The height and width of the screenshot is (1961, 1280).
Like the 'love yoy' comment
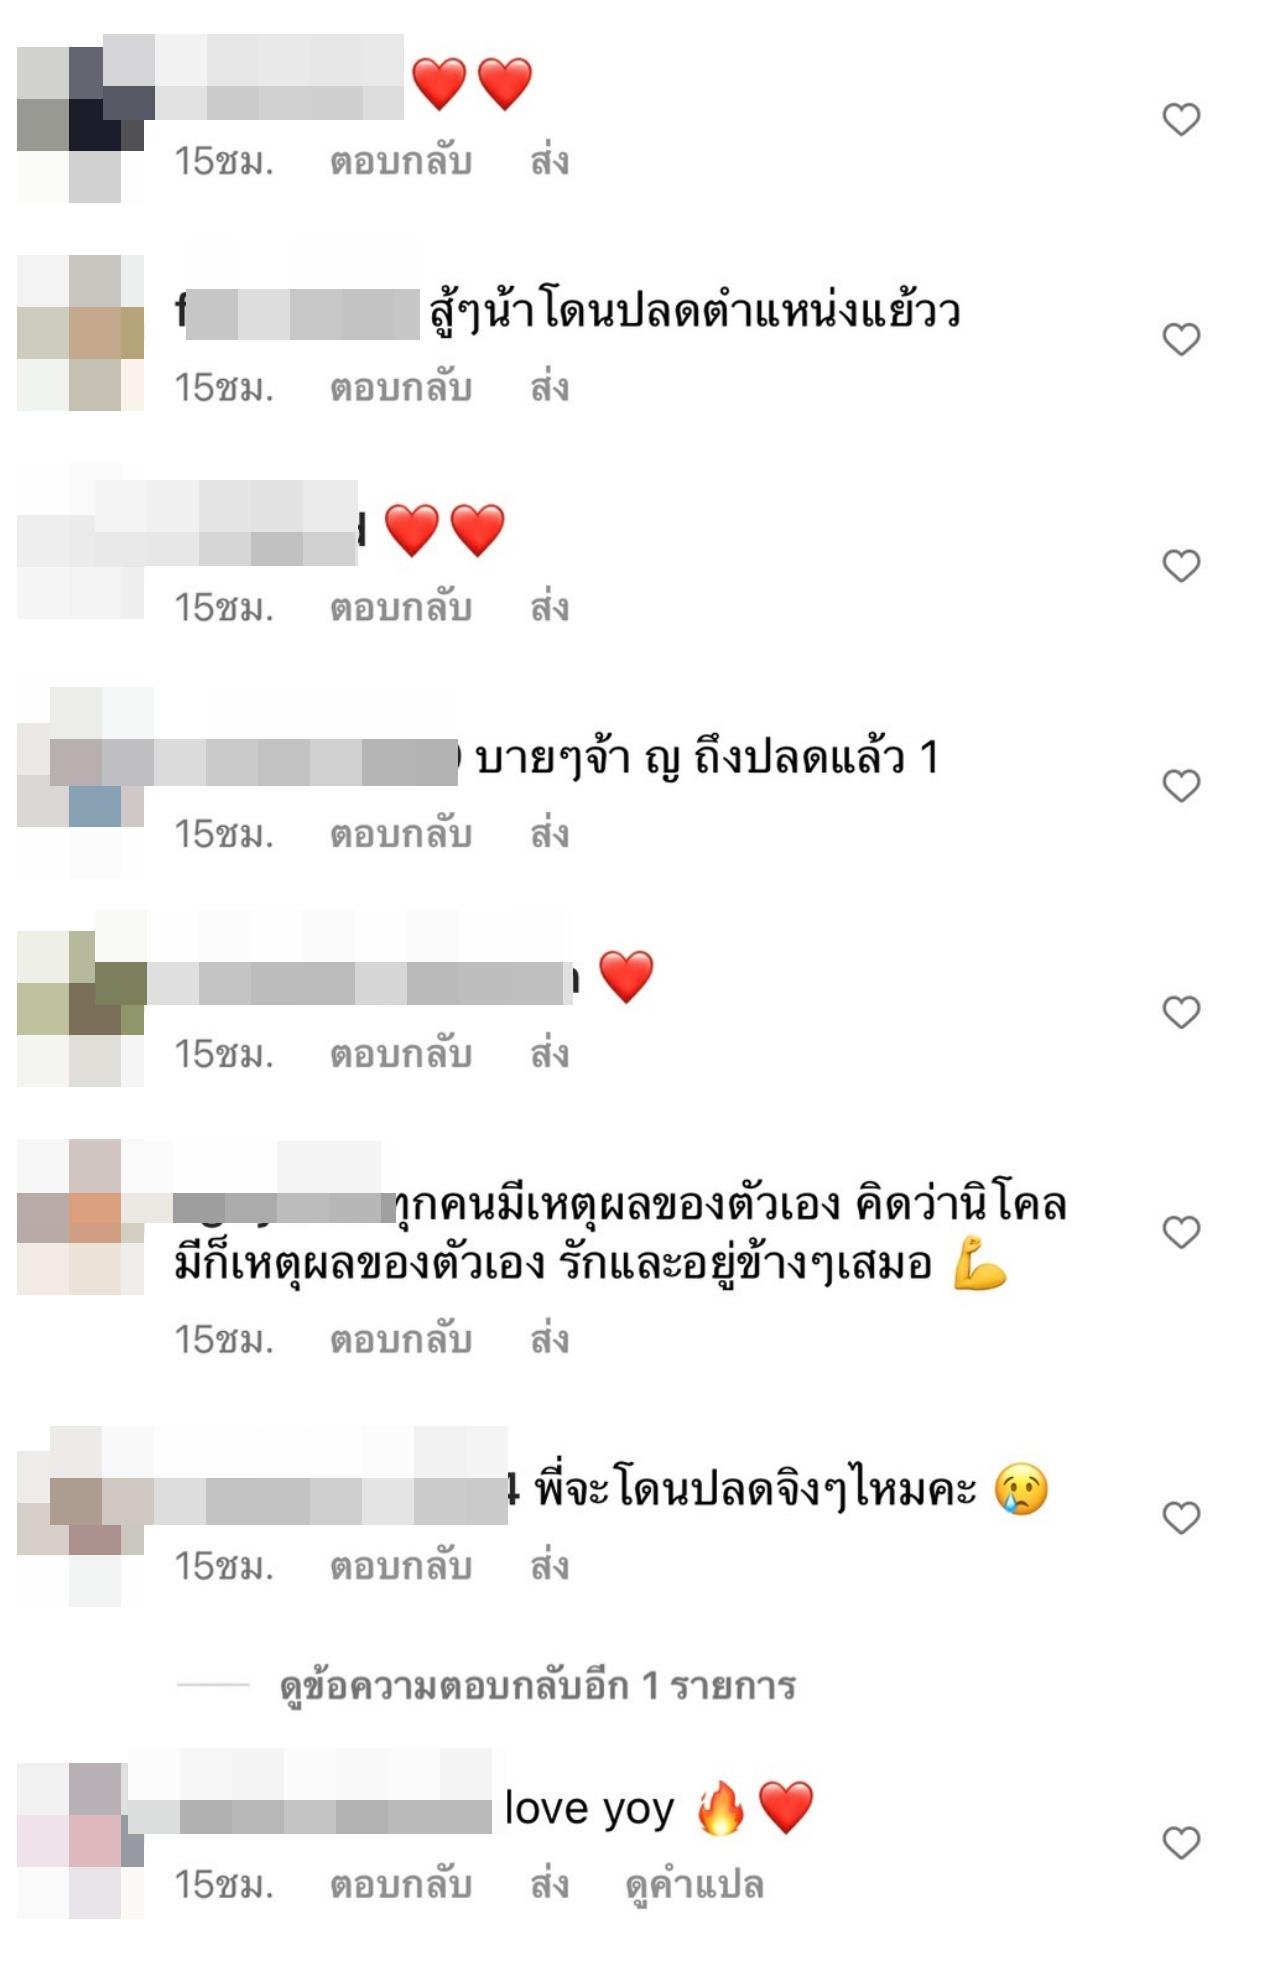(1181, 1841)
